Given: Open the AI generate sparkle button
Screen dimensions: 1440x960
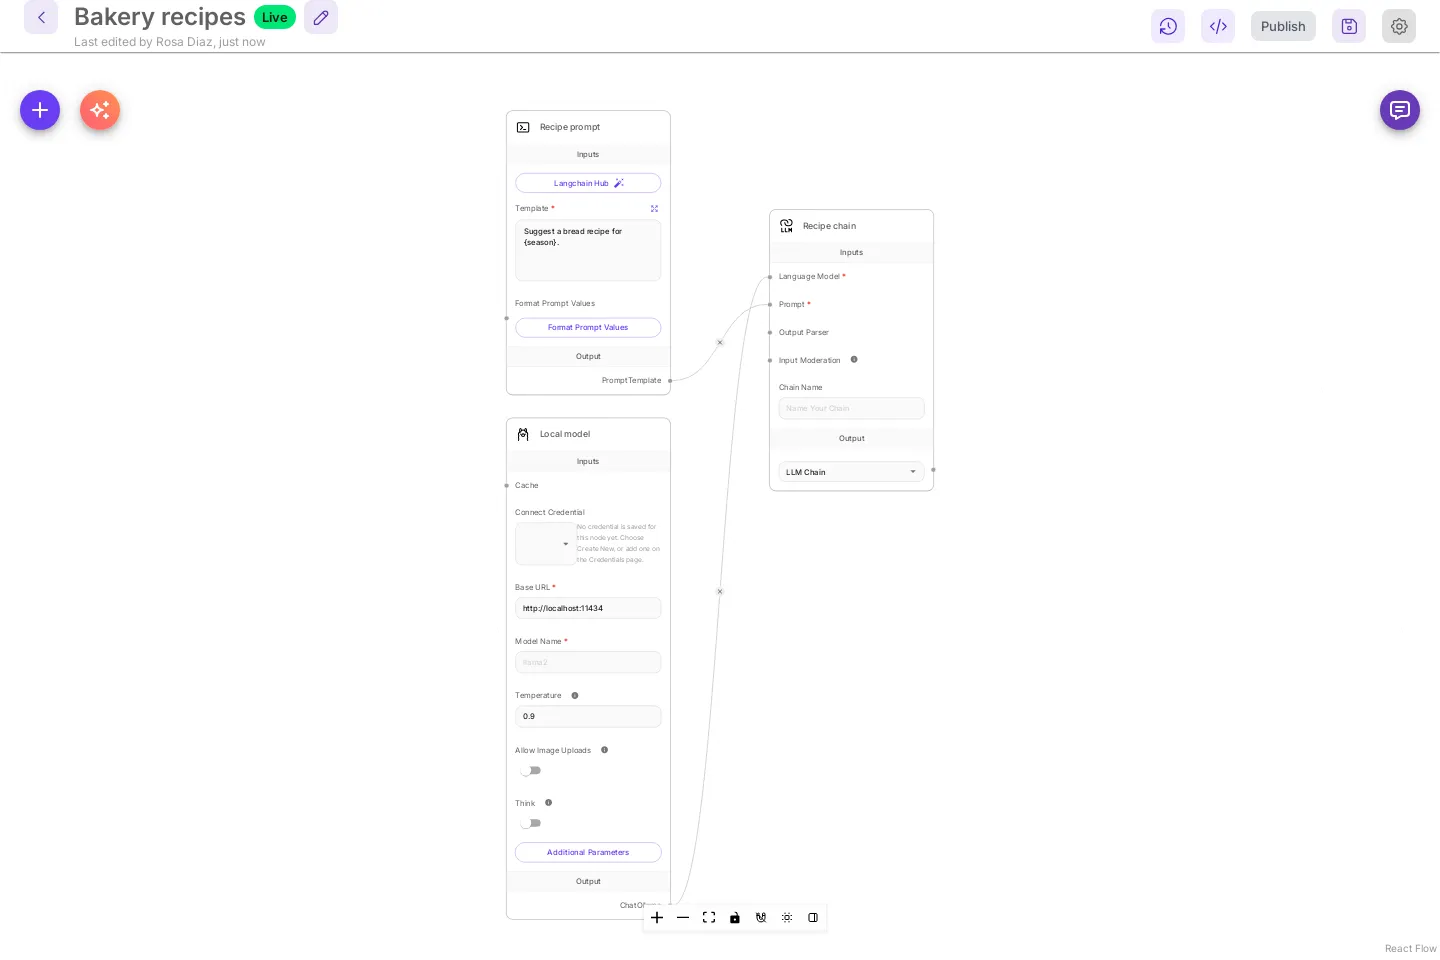Looking at the screenshot, I should (x=100, y=110).
